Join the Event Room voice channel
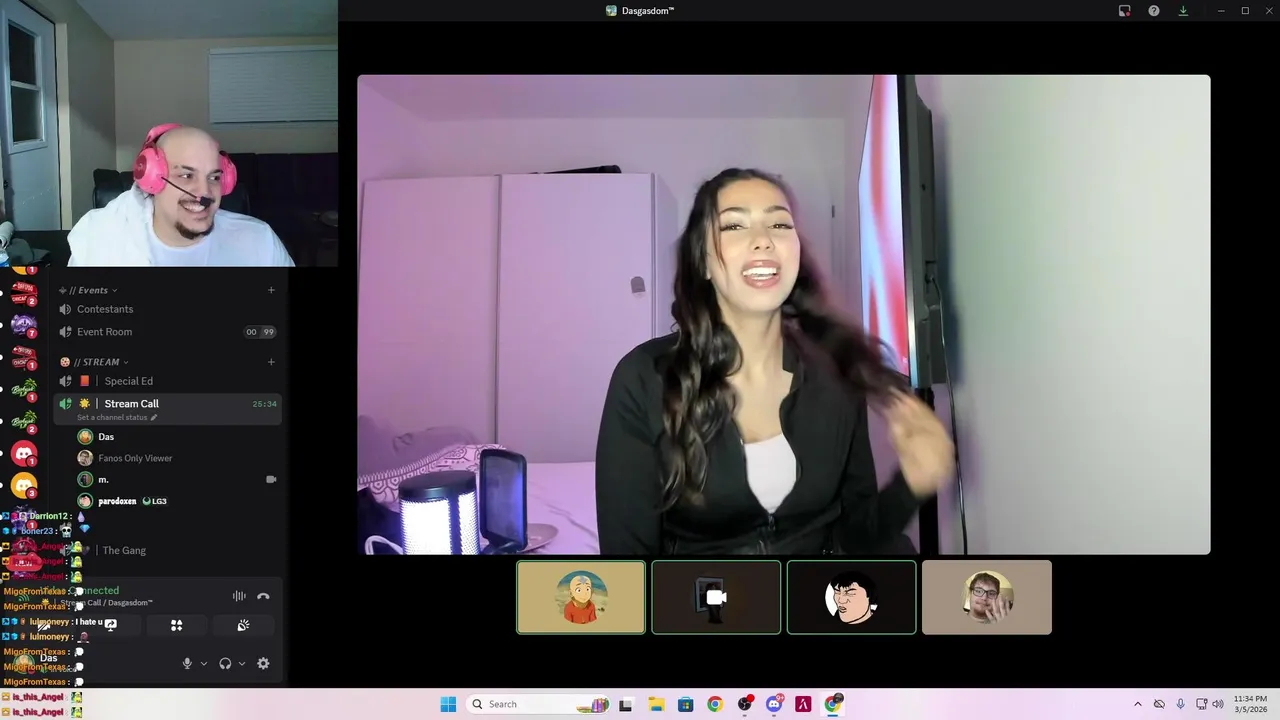The width and height of the screenshot is (1280, 720). 168,332
